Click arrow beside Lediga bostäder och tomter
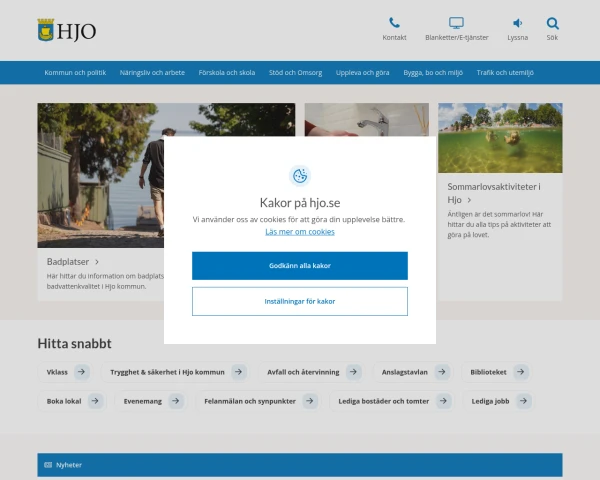600x480 pixels. tap(443, 401)
